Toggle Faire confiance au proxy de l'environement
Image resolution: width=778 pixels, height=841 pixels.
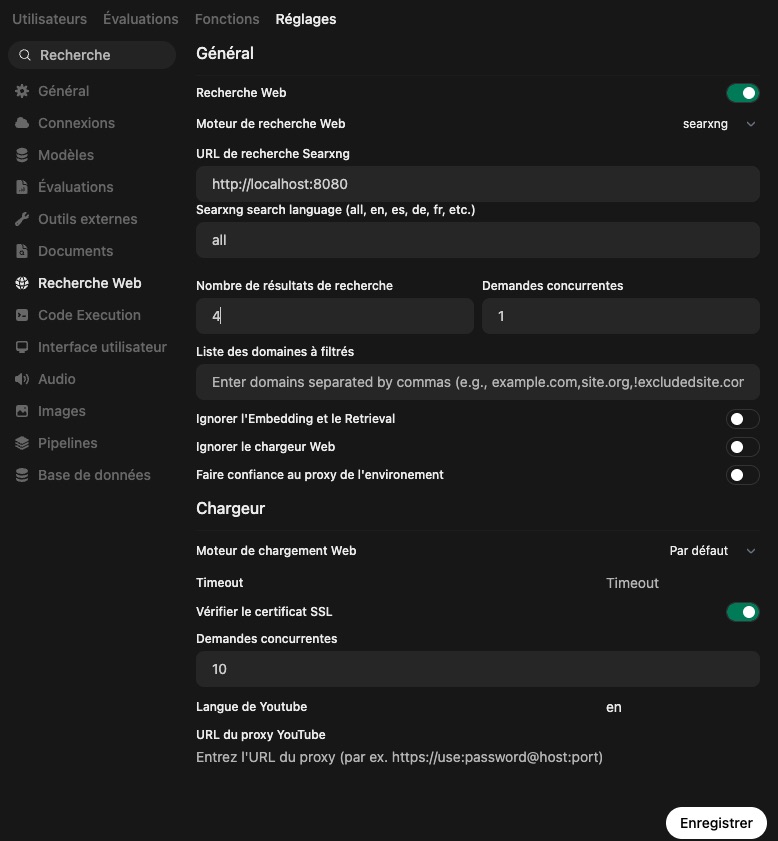[742, 475]
